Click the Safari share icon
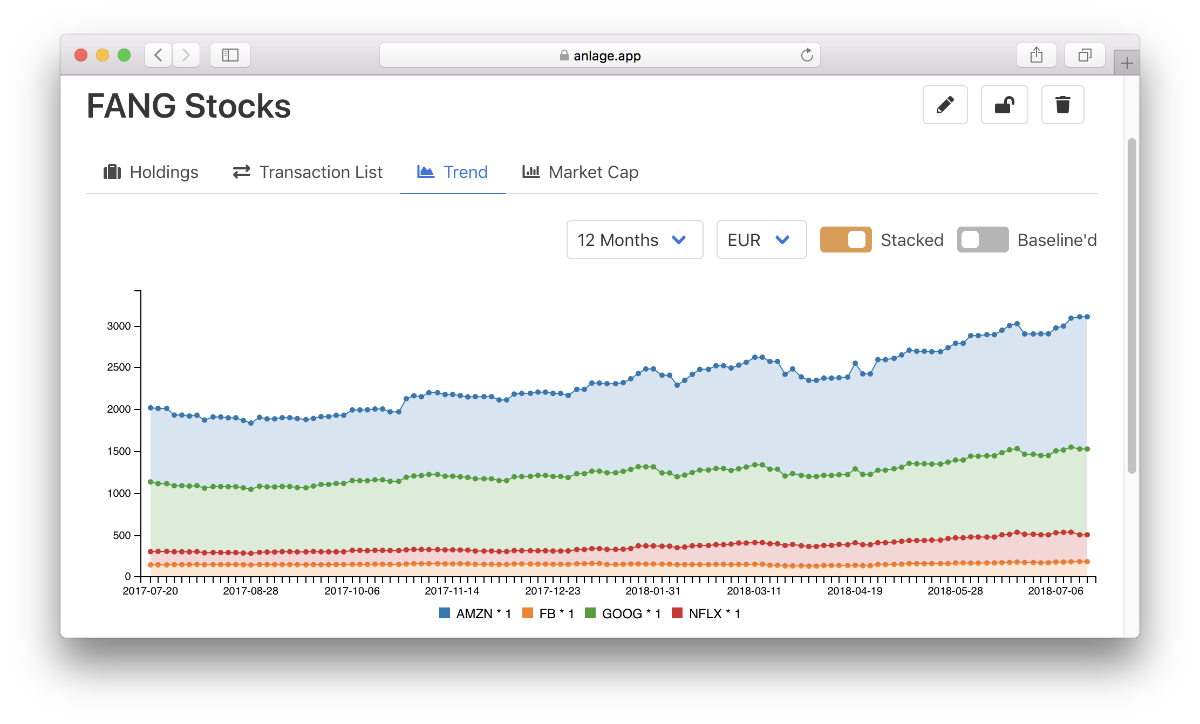Screen dimensions: 1200x724 (x=1036, y=55)
